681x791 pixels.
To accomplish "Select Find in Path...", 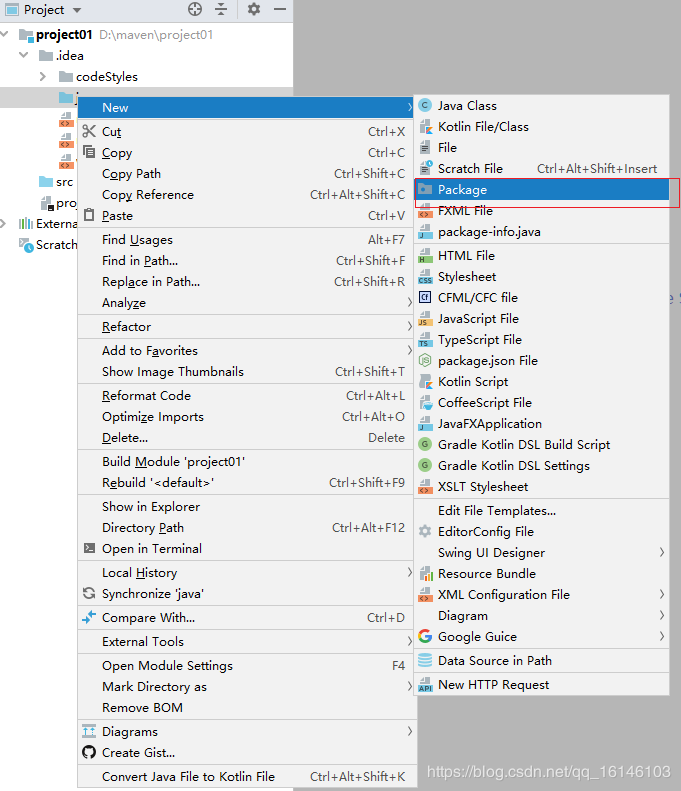I will 246,261.
